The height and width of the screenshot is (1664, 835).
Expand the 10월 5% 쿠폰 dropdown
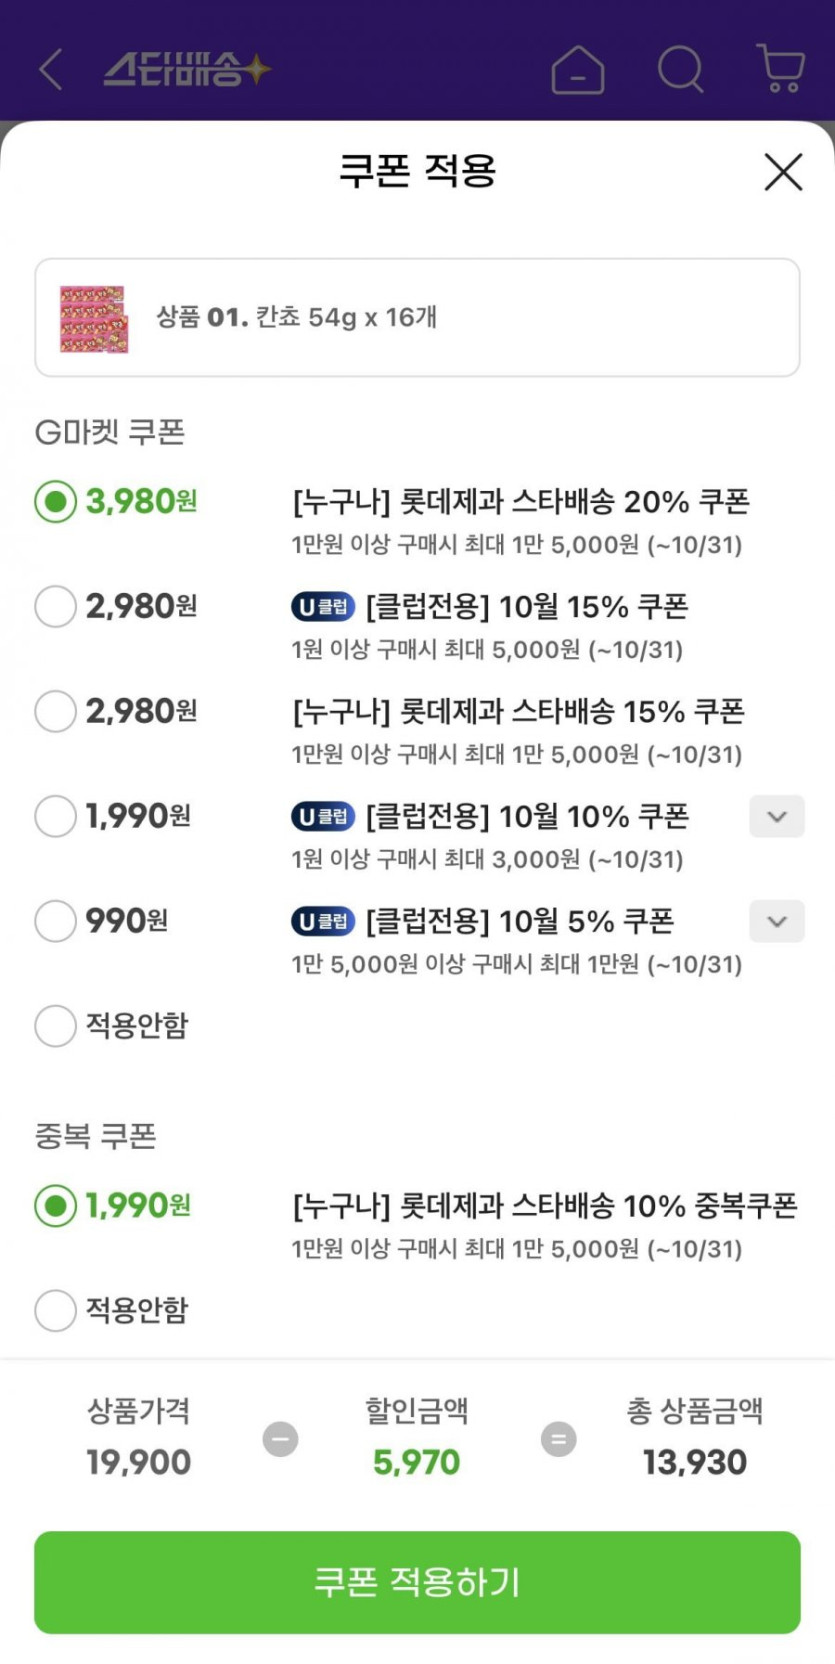pyautogui.click(x=777, y=921)
